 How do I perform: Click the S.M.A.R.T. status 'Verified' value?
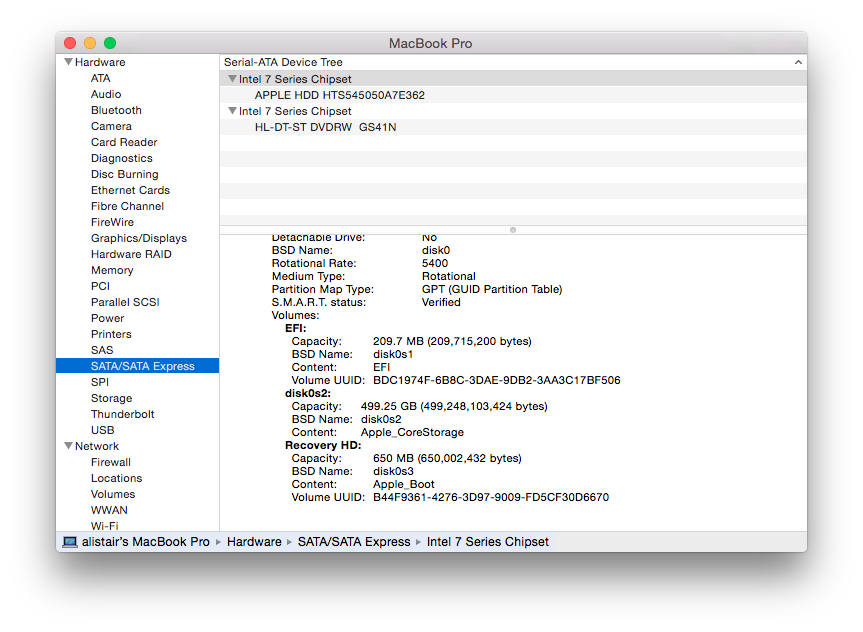(x=441, y=302)
